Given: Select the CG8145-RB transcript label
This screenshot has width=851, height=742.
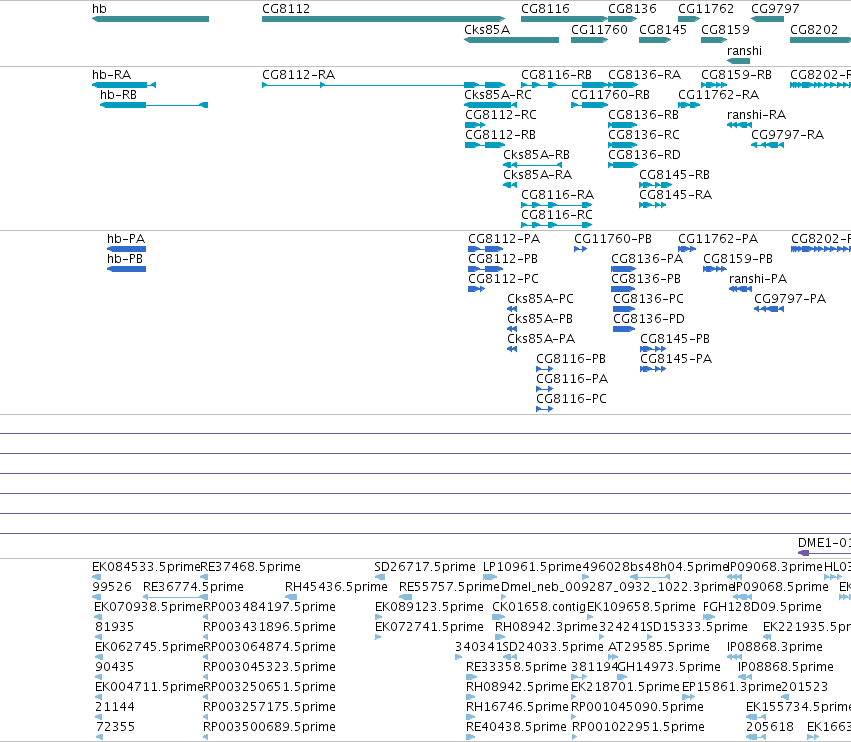Looking at the screenshot, I should coord(675,175).
